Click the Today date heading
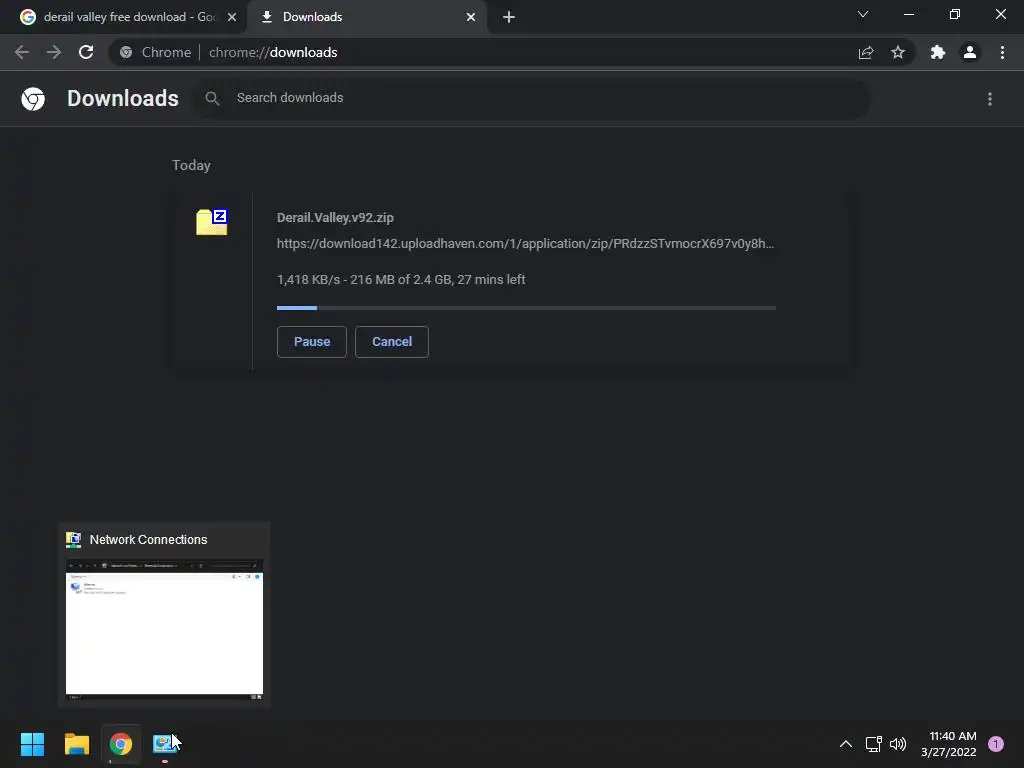 coord(191,165)
